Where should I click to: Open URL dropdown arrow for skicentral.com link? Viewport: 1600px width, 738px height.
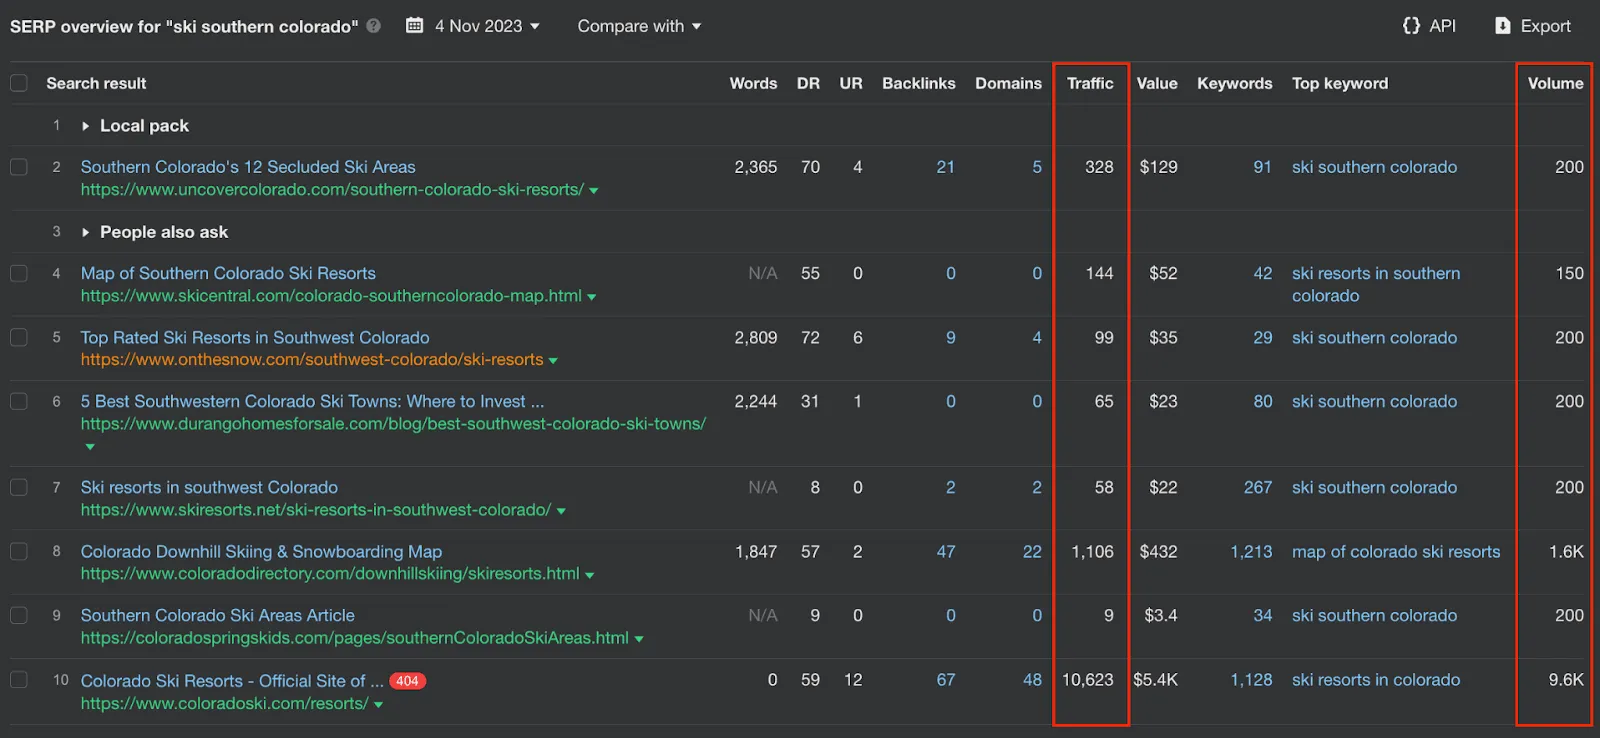tap(592, 297)
